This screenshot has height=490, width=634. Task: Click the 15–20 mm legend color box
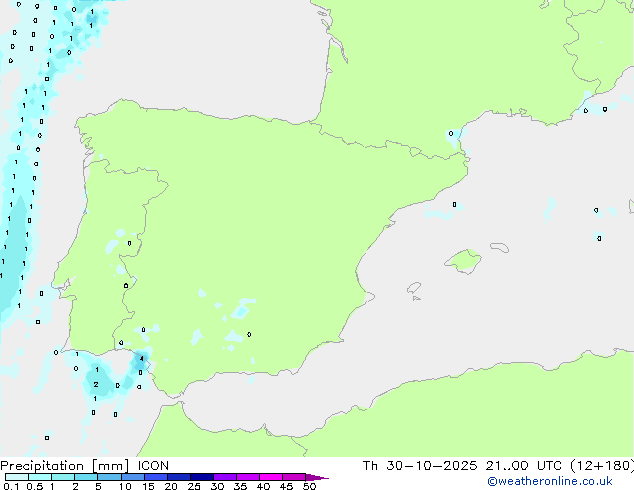click(155, 477)
